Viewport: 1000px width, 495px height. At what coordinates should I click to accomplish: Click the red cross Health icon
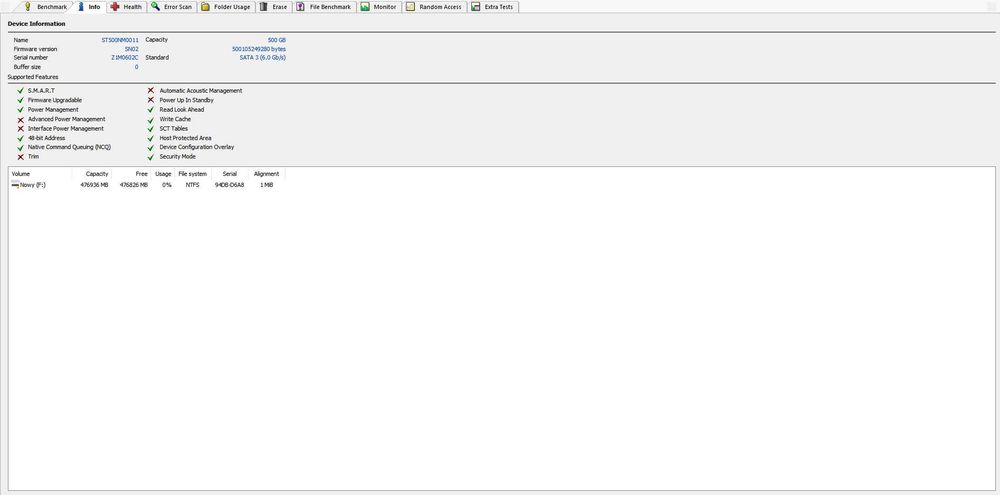pyautogui.click(x=115, y=6)
